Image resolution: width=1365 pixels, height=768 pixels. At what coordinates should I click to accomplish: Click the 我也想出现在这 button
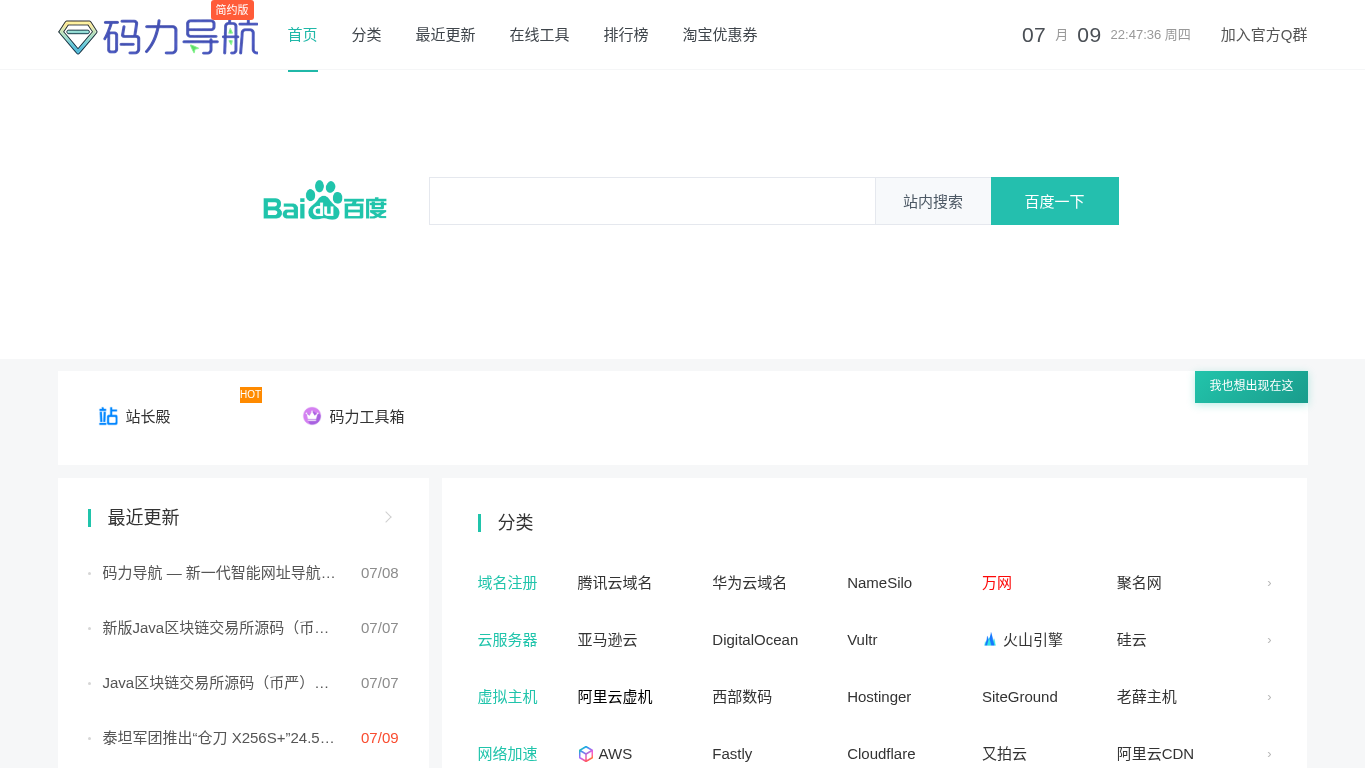tap(1251, 386)
